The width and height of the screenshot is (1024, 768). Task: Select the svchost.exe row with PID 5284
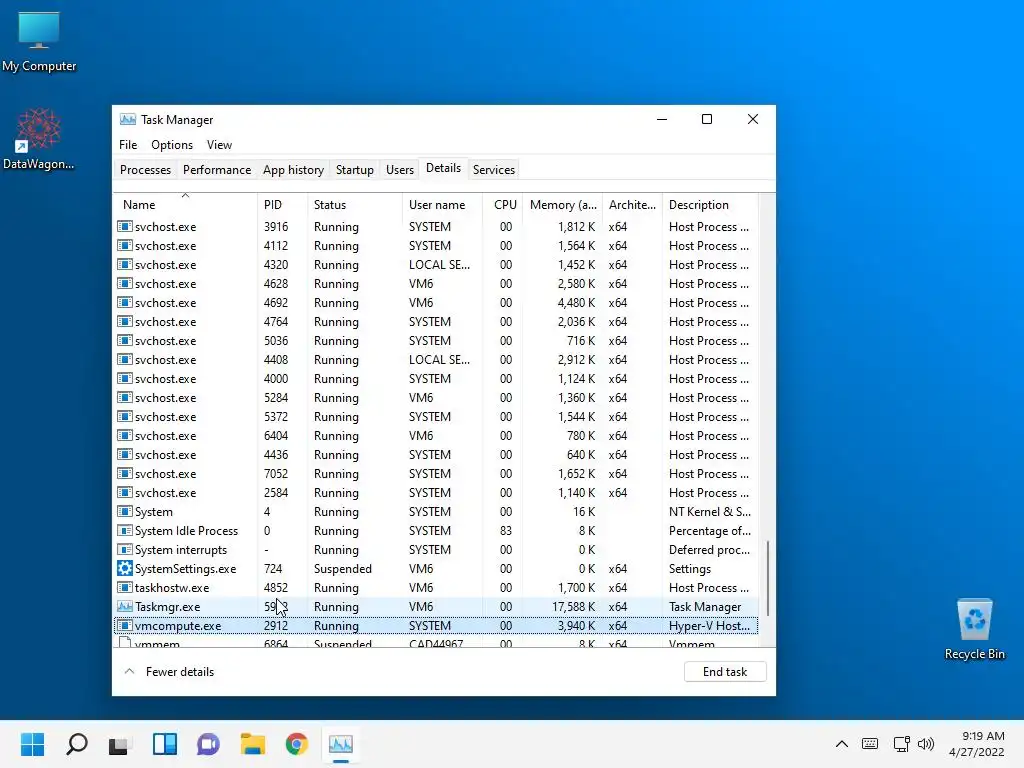[x=436, y=398]
